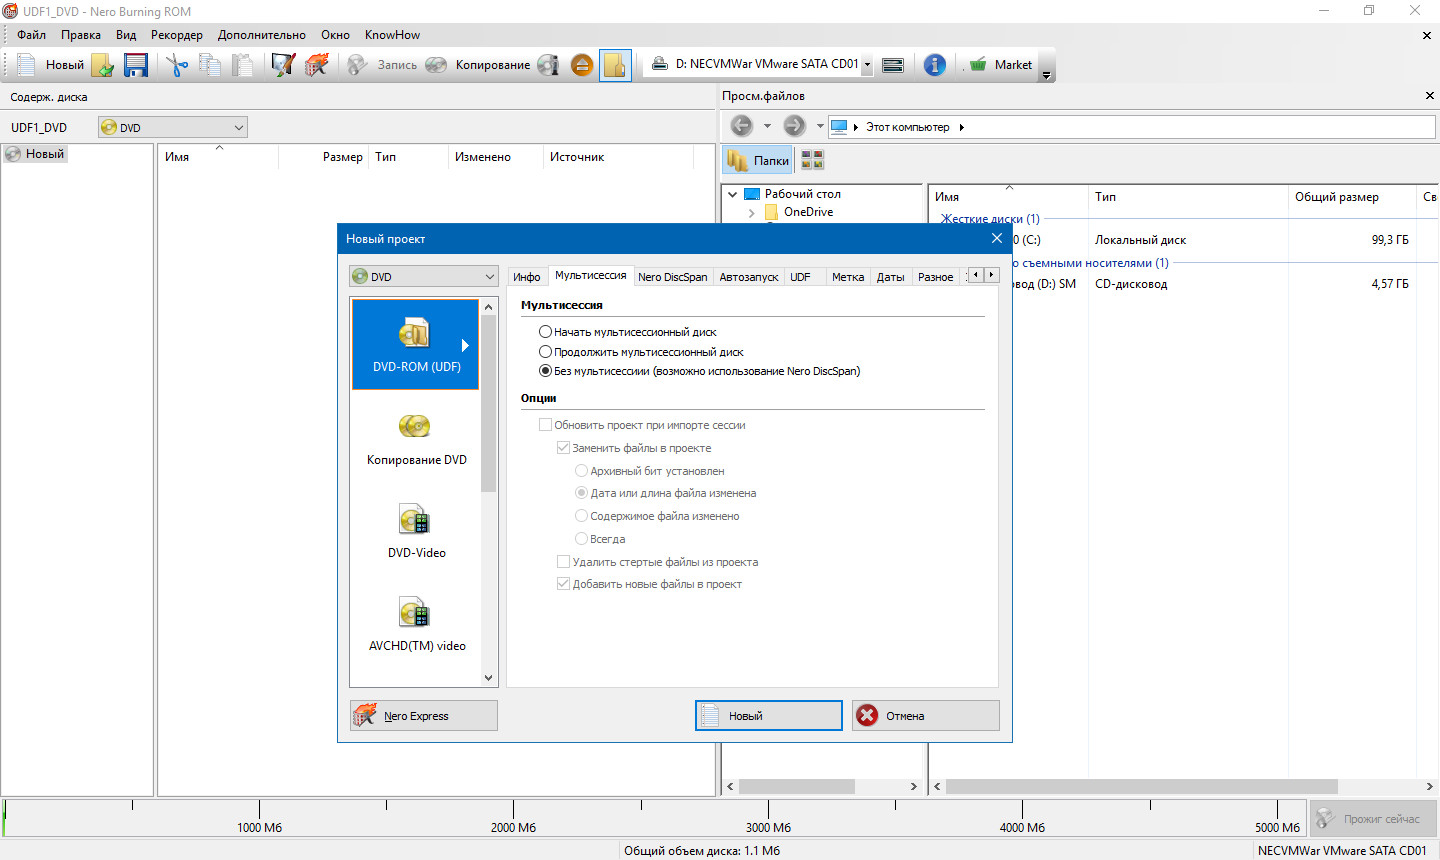Open the DVD dropdown next to UDF1_DVD

point(173,127)
